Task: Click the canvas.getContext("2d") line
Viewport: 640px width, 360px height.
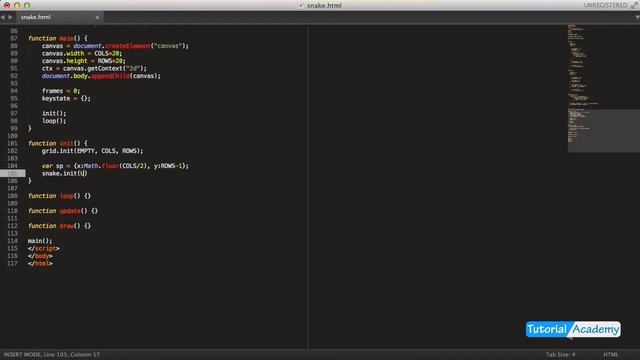Action: (94, 69)
